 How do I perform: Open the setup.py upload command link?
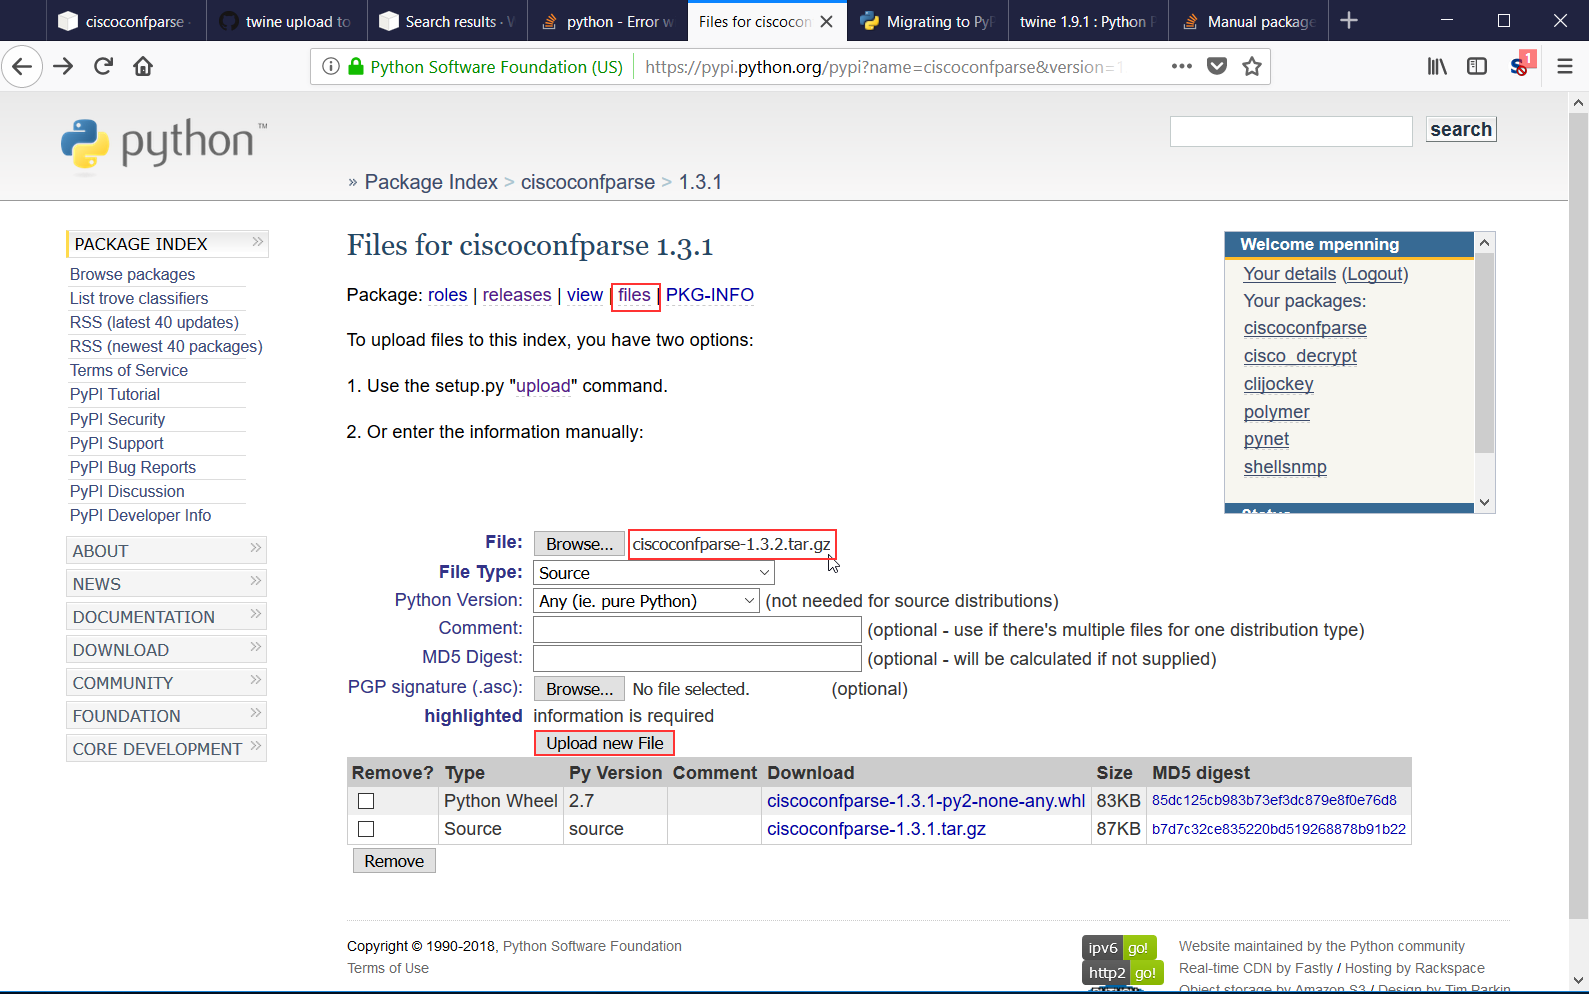click(543, 386)
